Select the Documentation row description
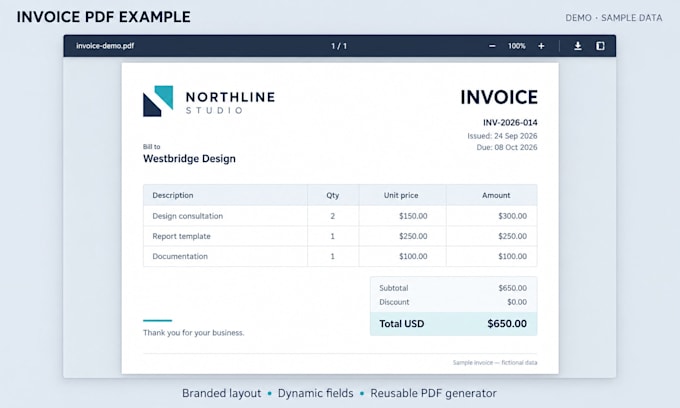The width and height of the screenshot is (680, 408). (180, 256)
